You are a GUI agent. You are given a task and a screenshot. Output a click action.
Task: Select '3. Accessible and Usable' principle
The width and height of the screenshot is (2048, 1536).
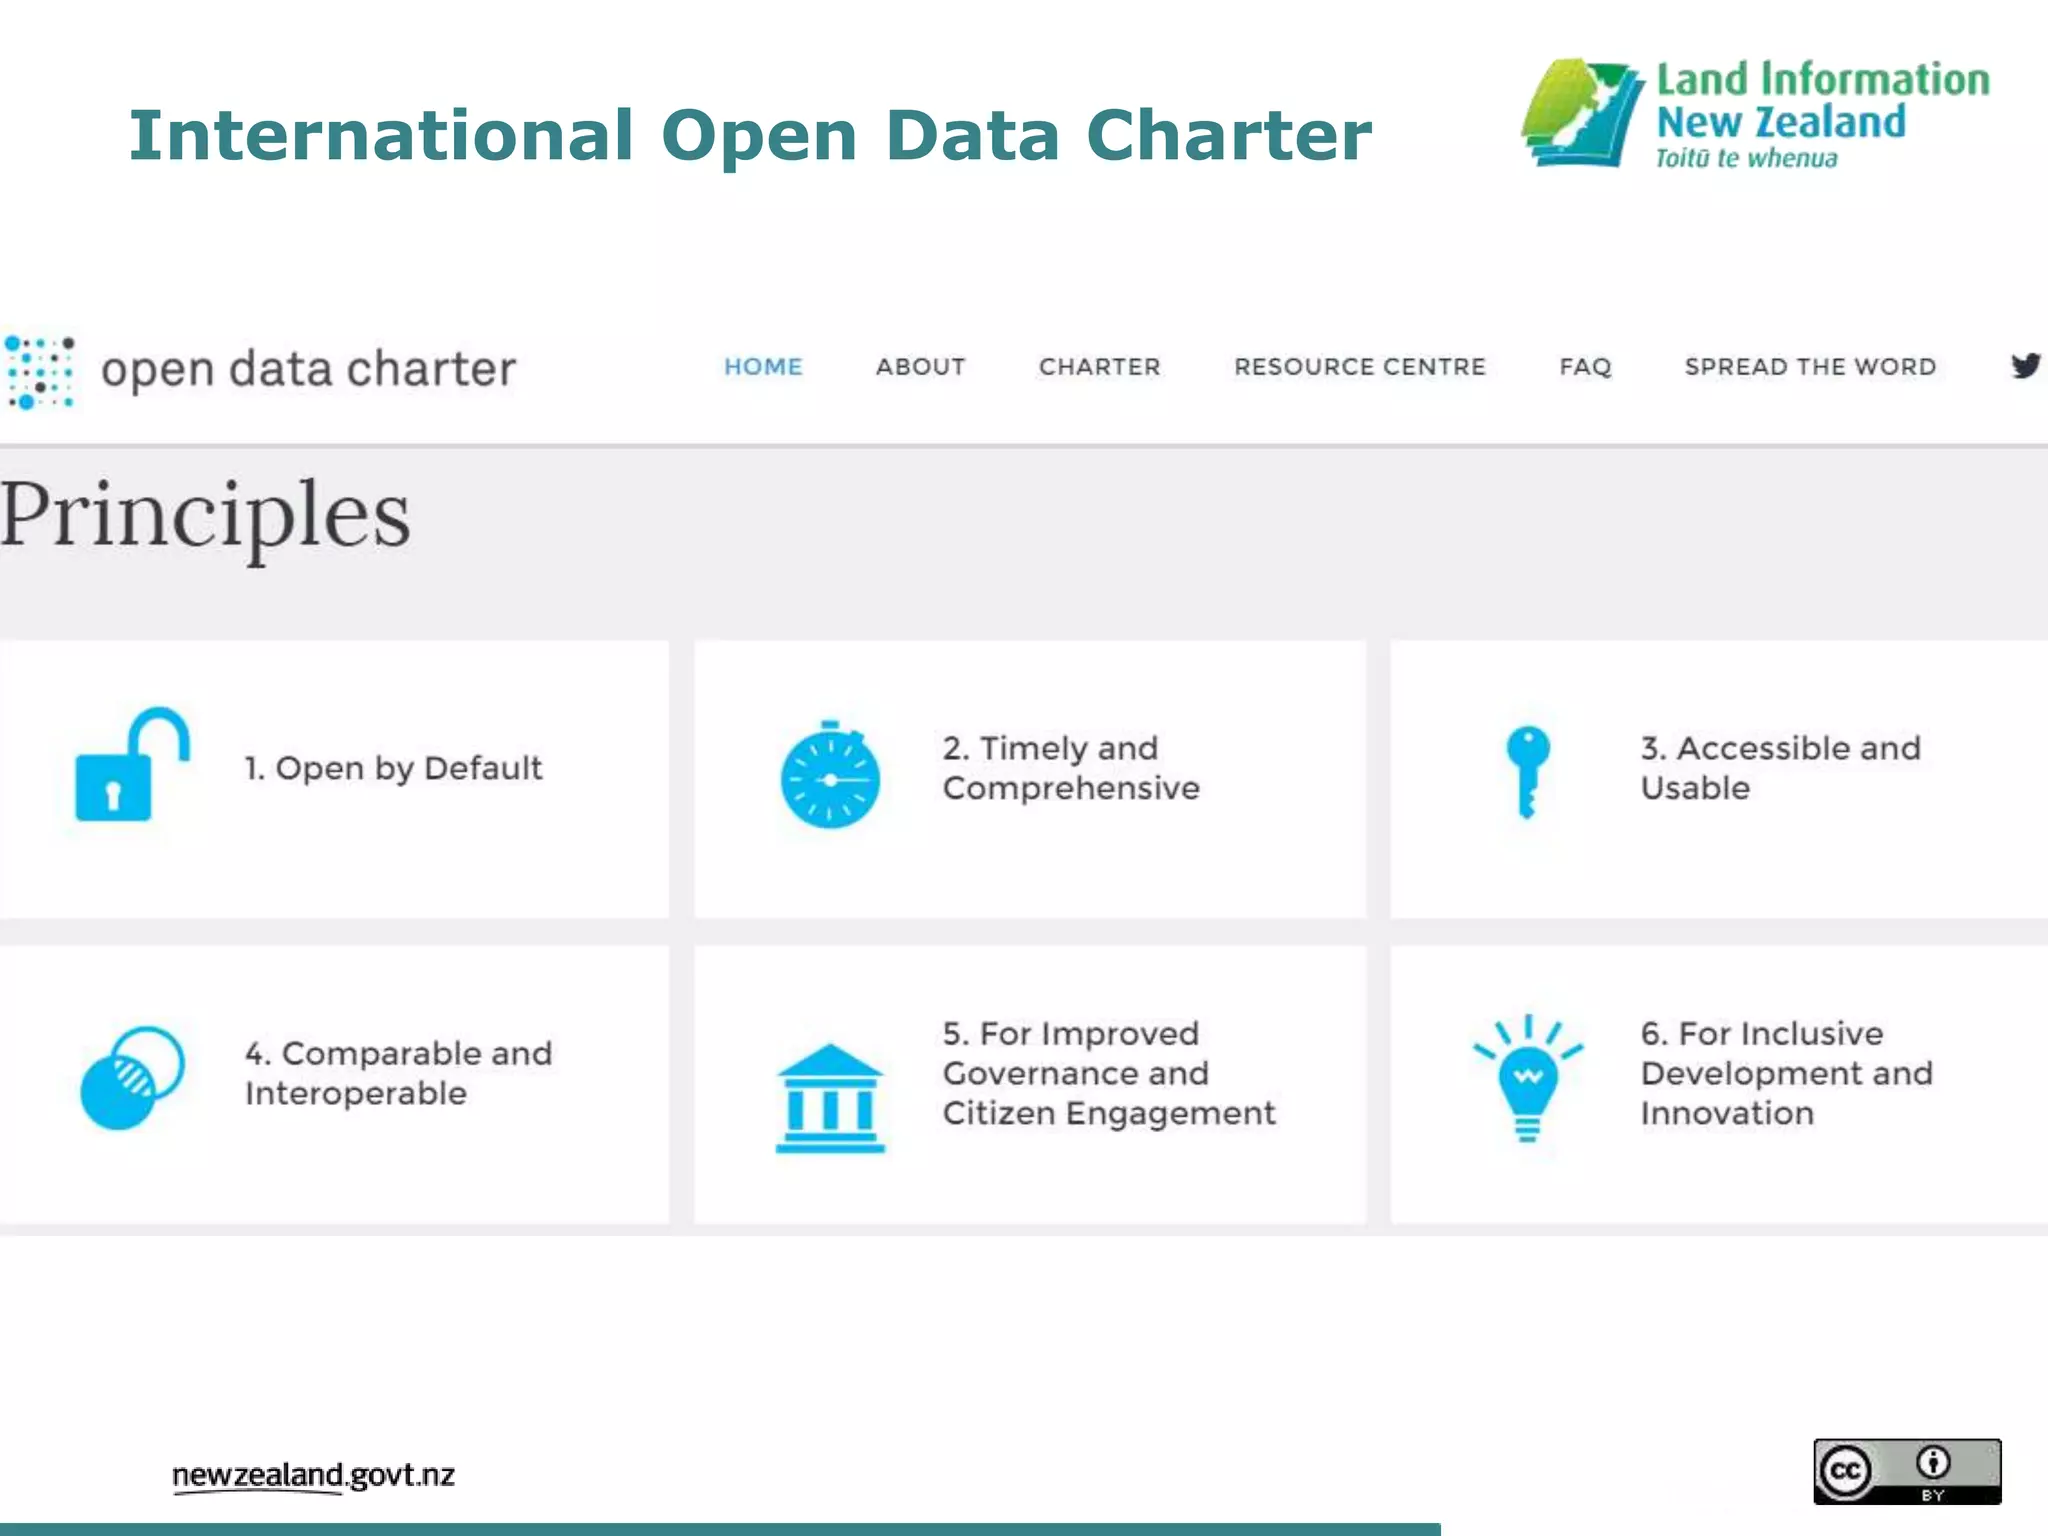coord(1781,768)
